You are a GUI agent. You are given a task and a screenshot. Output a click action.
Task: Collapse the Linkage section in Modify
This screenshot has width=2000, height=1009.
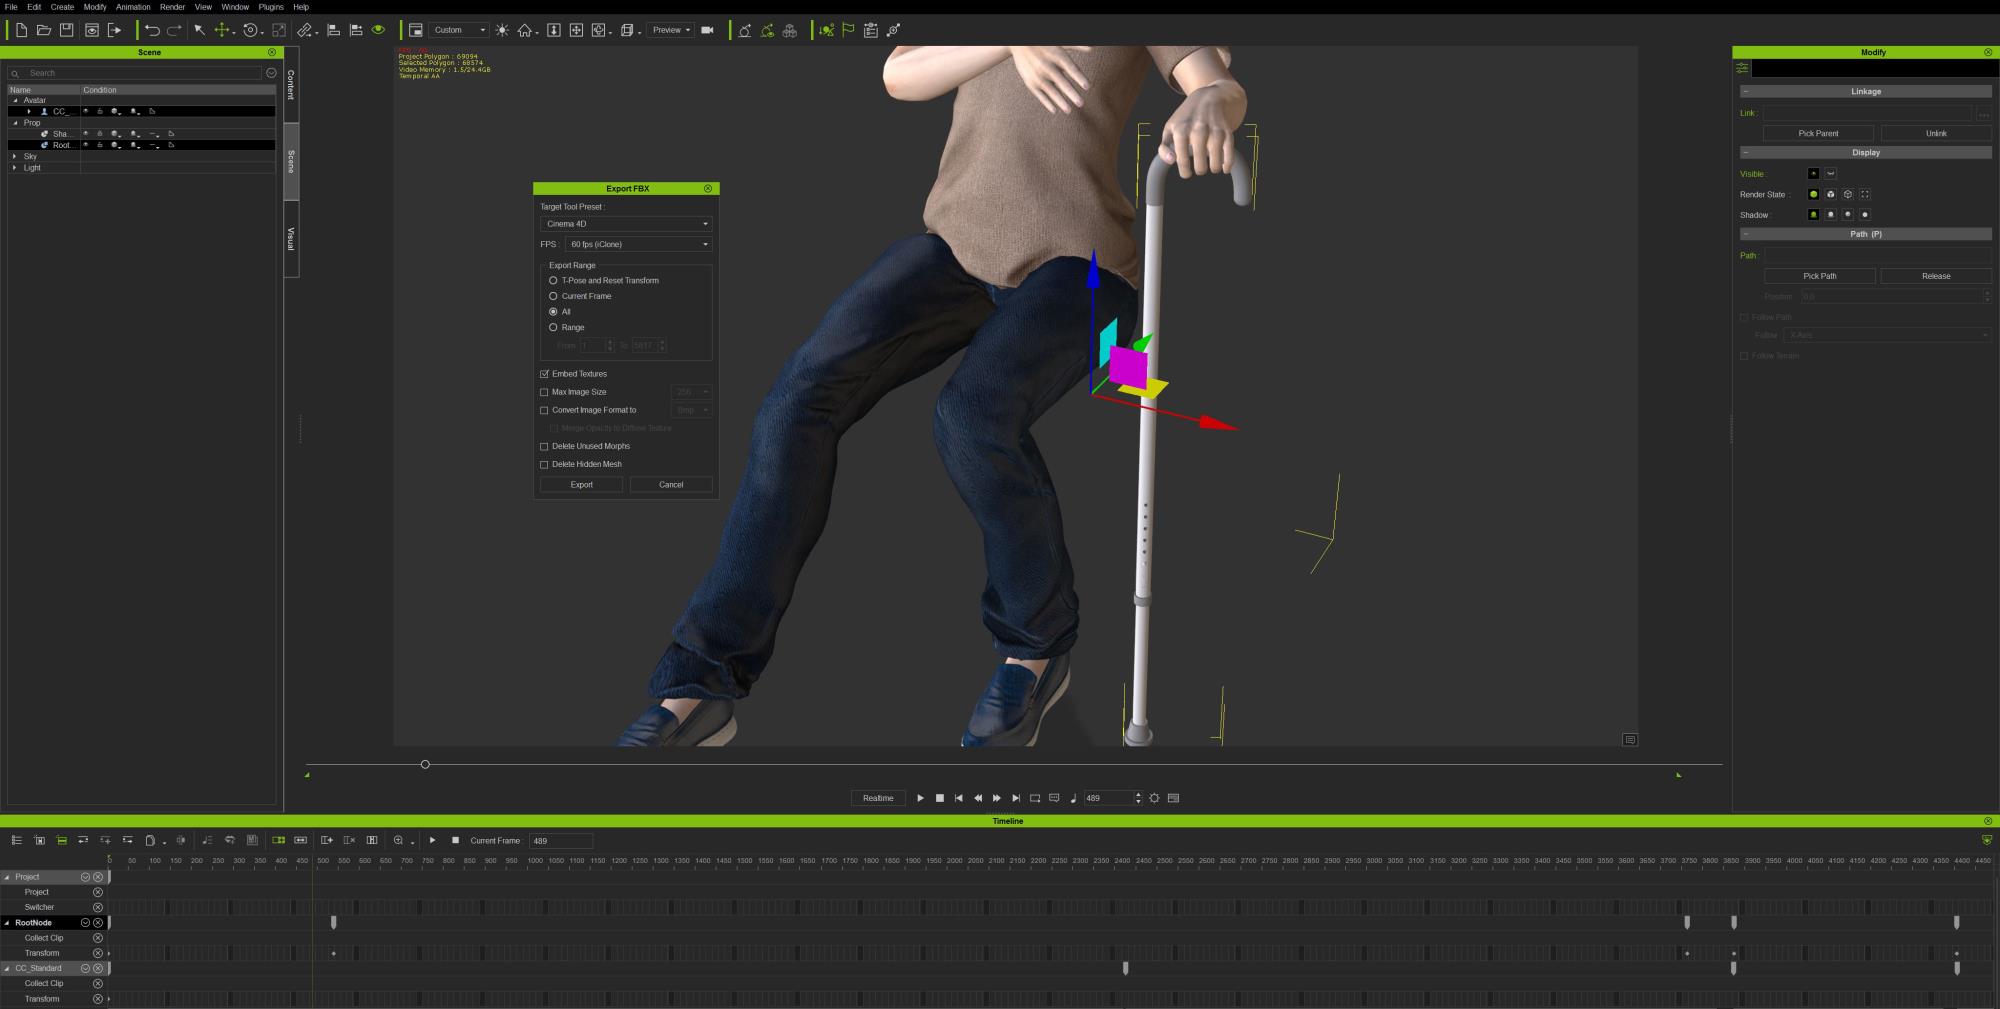(x=1746, y=91)
